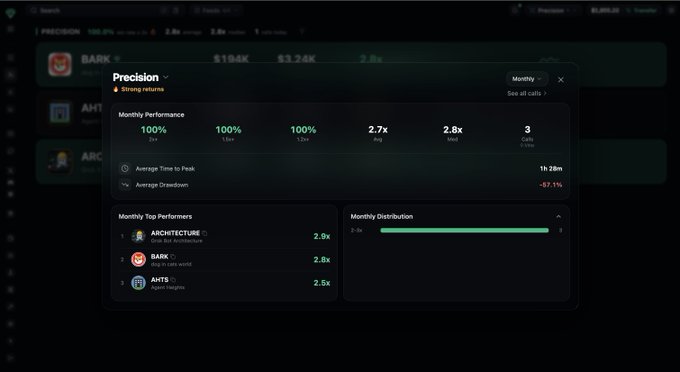Open the See all calls link
The height and width of the screenshot is (372, 680).
point(527,93)
